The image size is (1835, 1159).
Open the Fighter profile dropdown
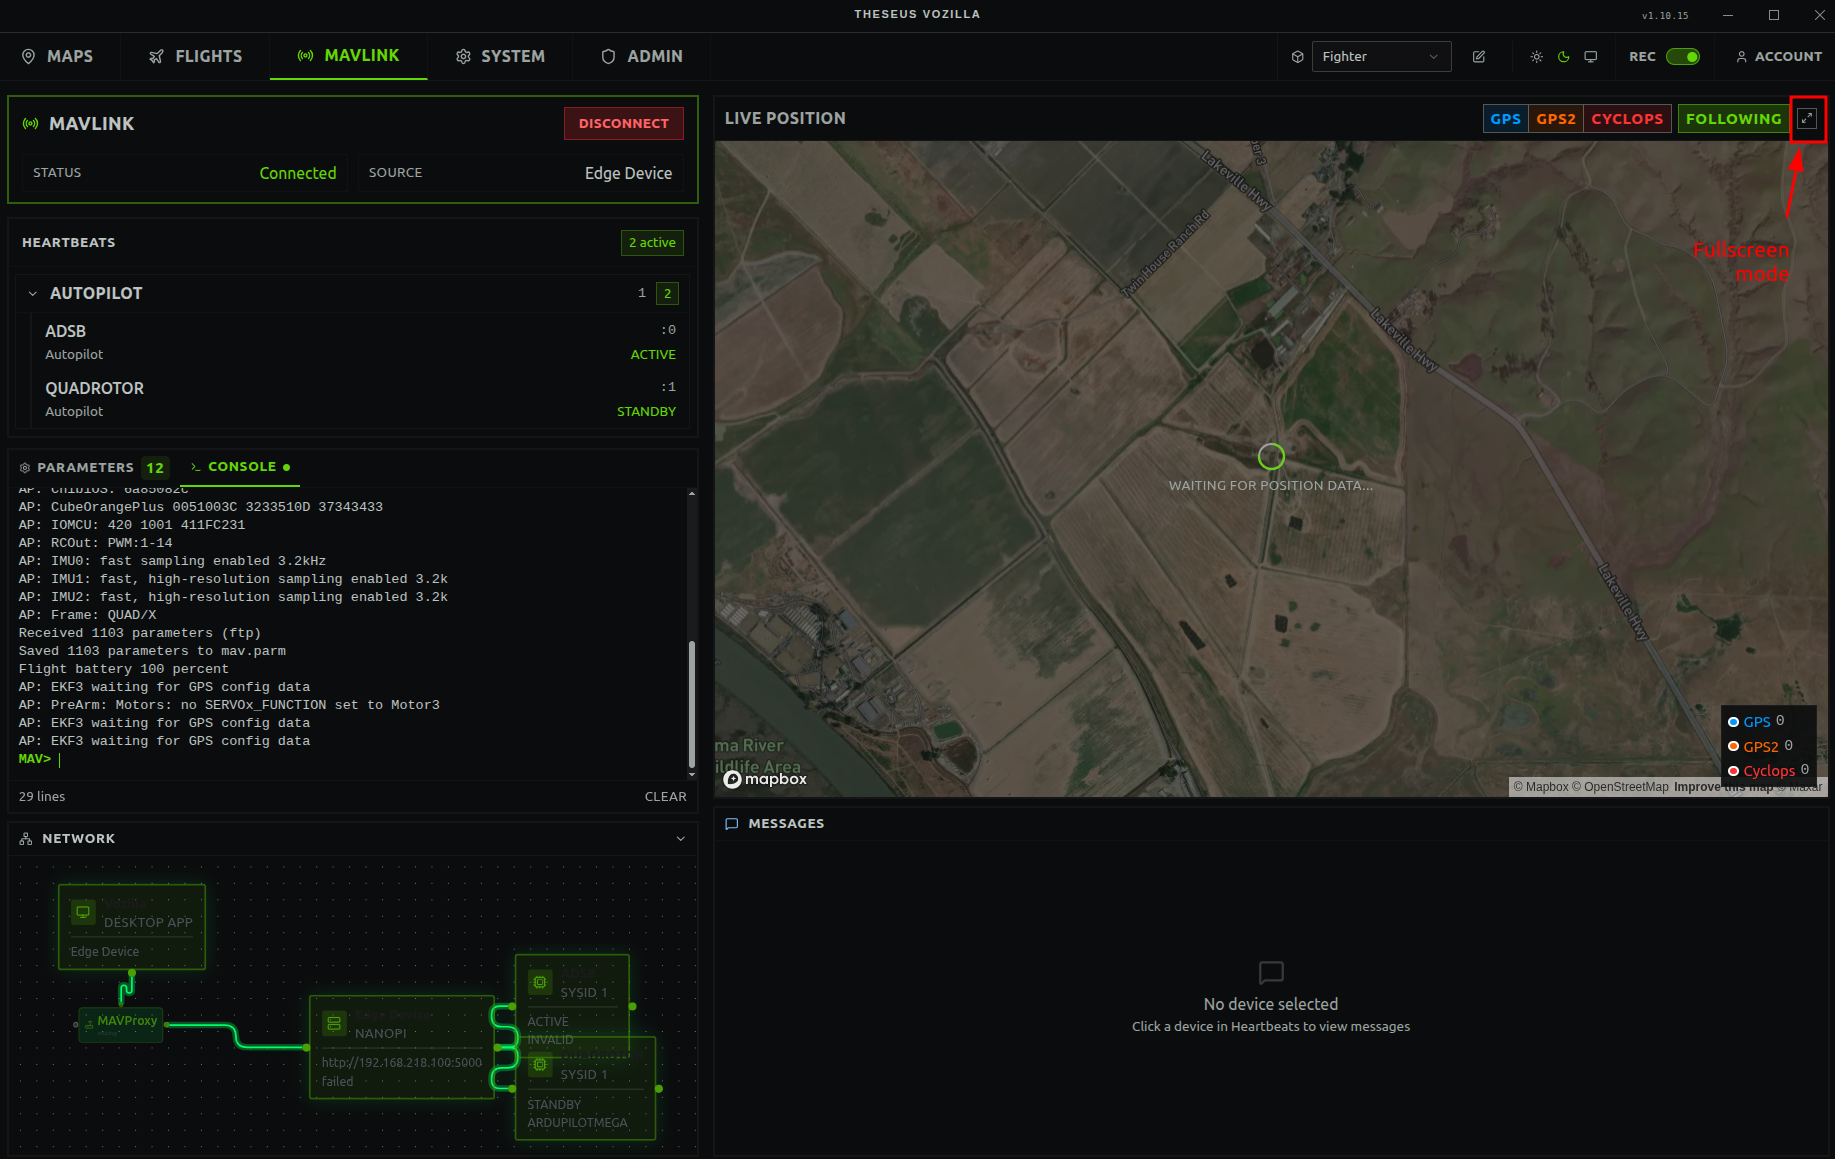point(1380,57)
